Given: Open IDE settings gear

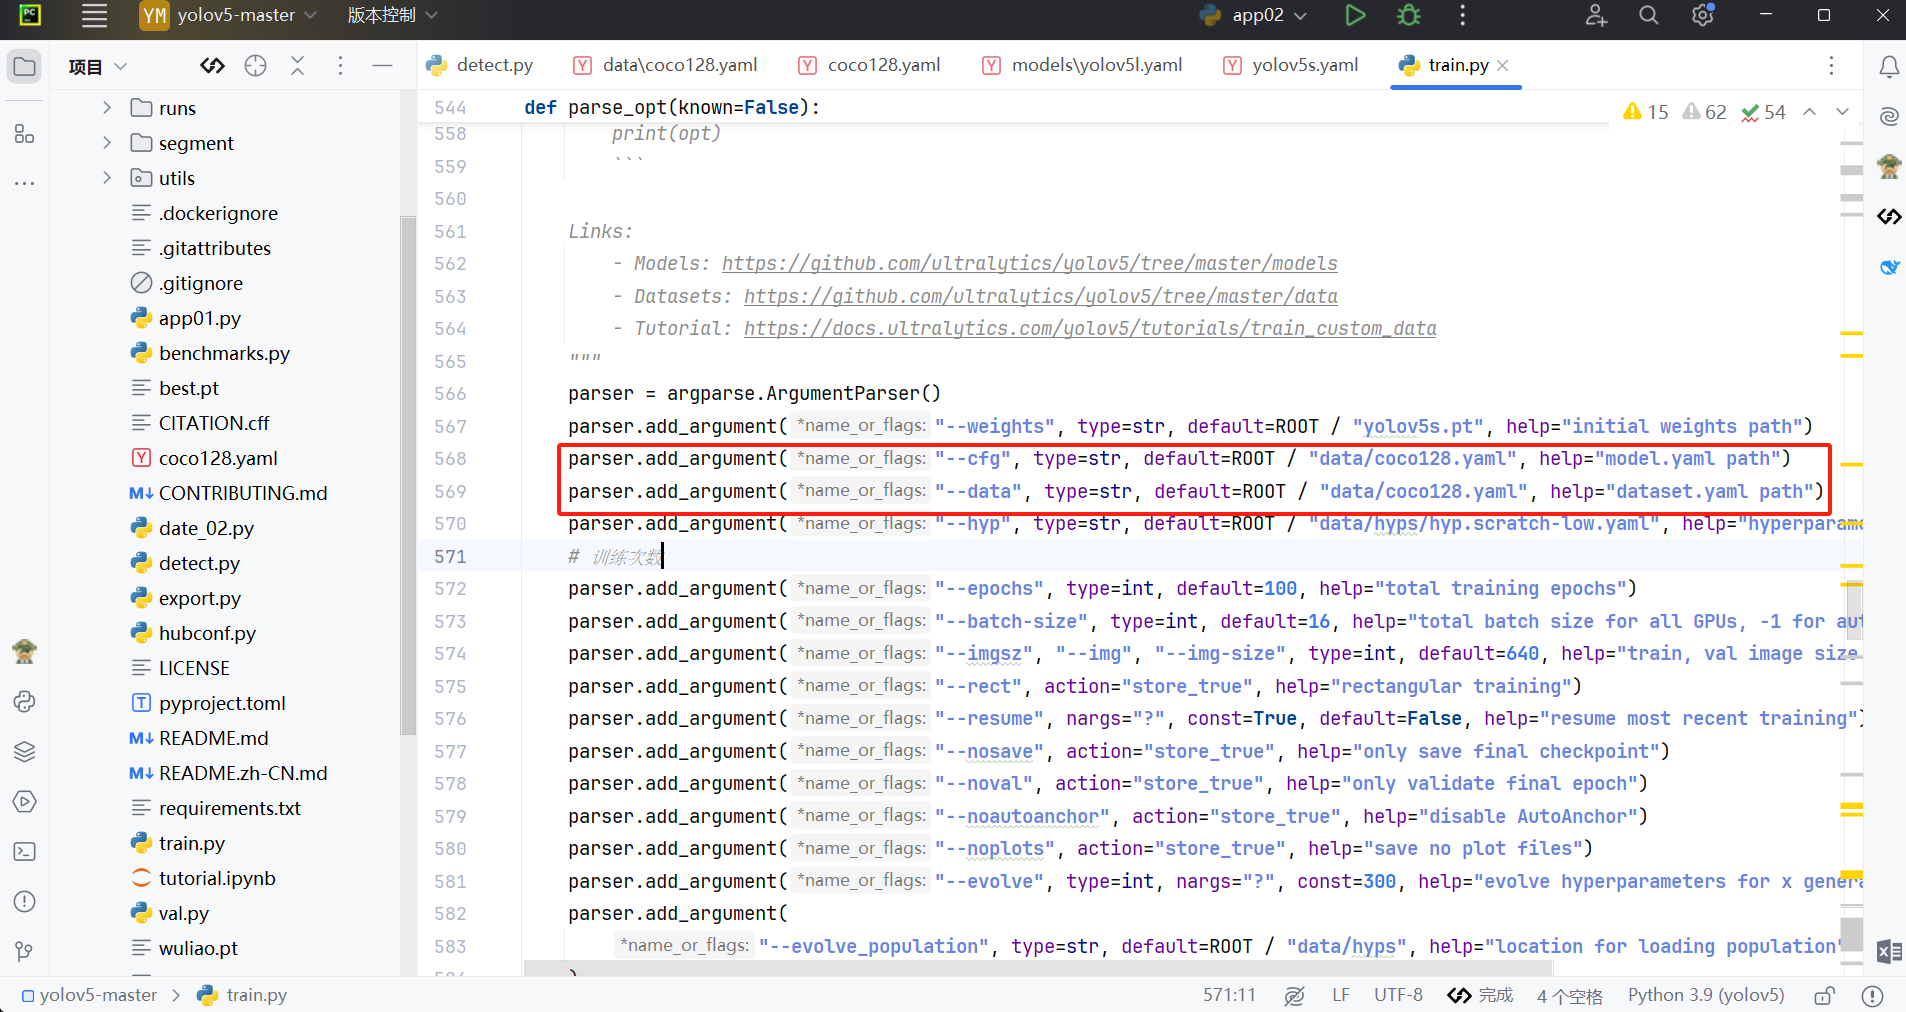Looking at the screenshot, I should coord(1702,15).
